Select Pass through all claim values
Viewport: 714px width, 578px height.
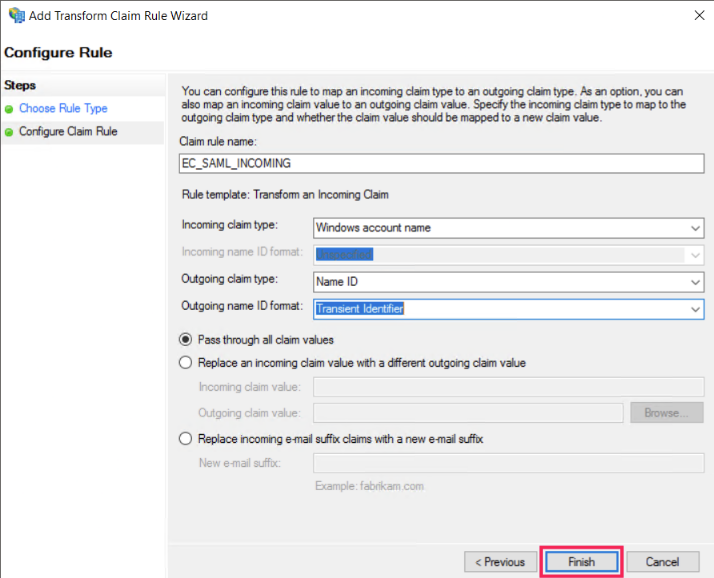(185, 340)
